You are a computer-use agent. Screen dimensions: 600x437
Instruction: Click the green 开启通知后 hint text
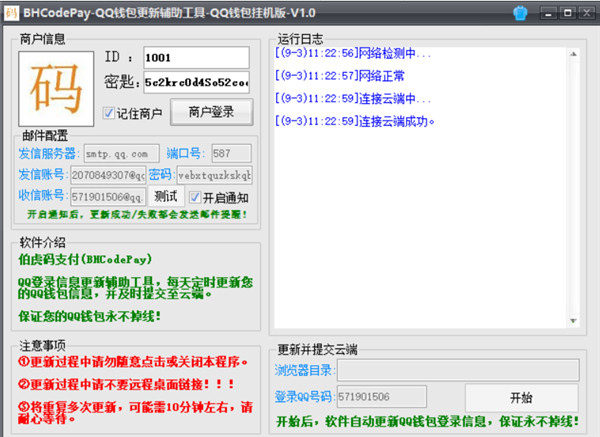137,214
